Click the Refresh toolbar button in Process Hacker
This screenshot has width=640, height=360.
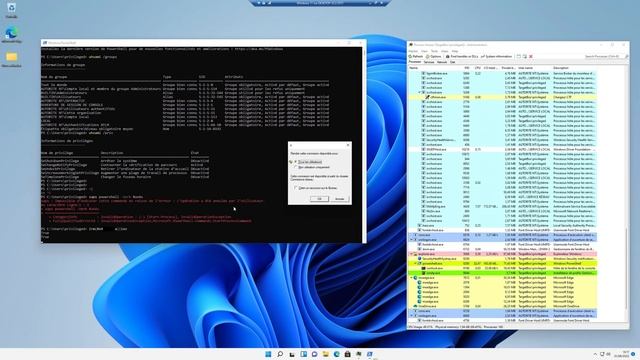[x=416, y=56]
